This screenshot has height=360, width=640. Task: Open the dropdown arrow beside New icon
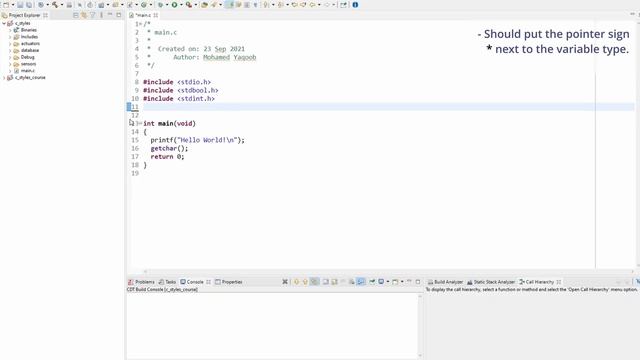pyautogui.click(x=13, y=5)
